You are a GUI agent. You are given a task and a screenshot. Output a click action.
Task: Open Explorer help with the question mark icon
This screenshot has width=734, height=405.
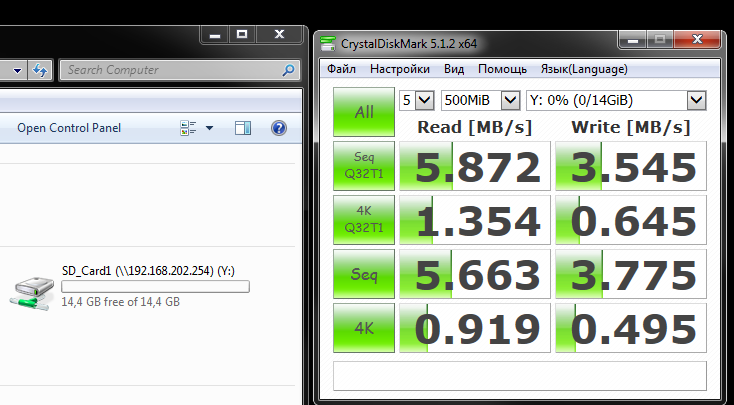(279, 128)
